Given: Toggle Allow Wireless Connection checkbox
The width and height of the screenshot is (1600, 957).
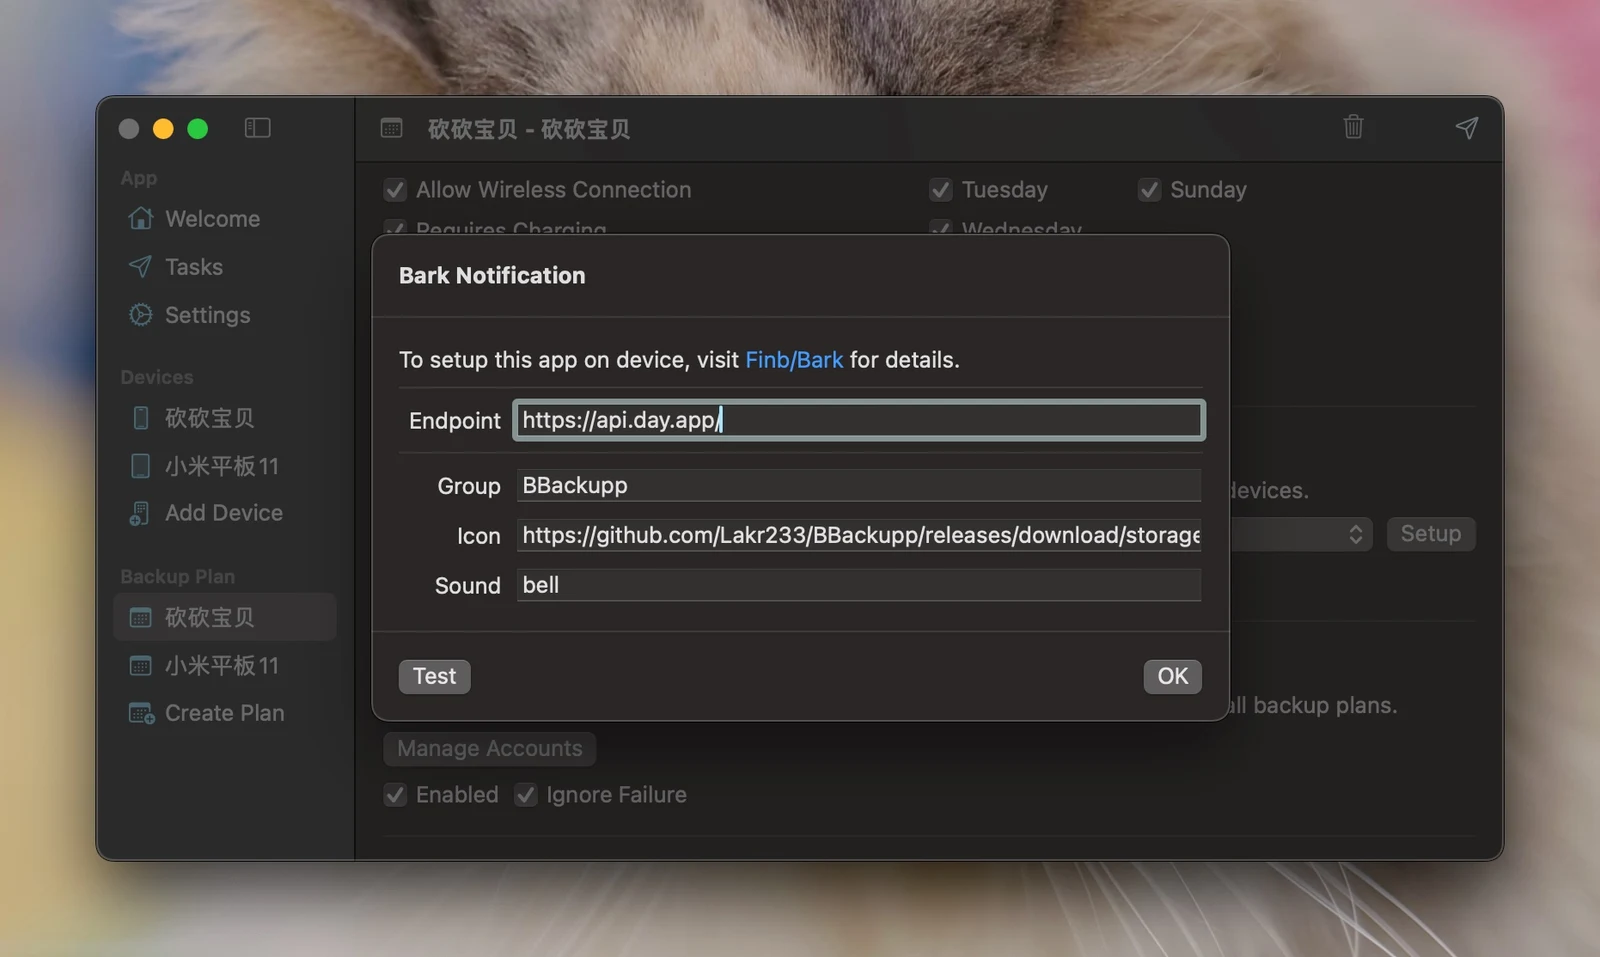Looking at the screenshot, I should [395, 190].
